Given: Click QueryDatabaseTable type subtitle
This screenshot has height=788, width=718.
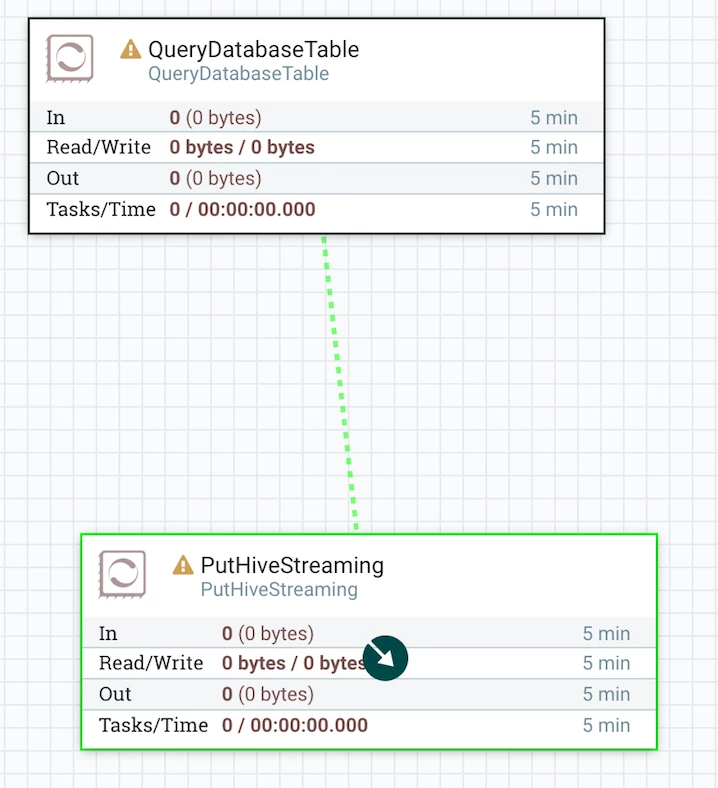Looking at the screenshot, I should (x=239, y=74).
